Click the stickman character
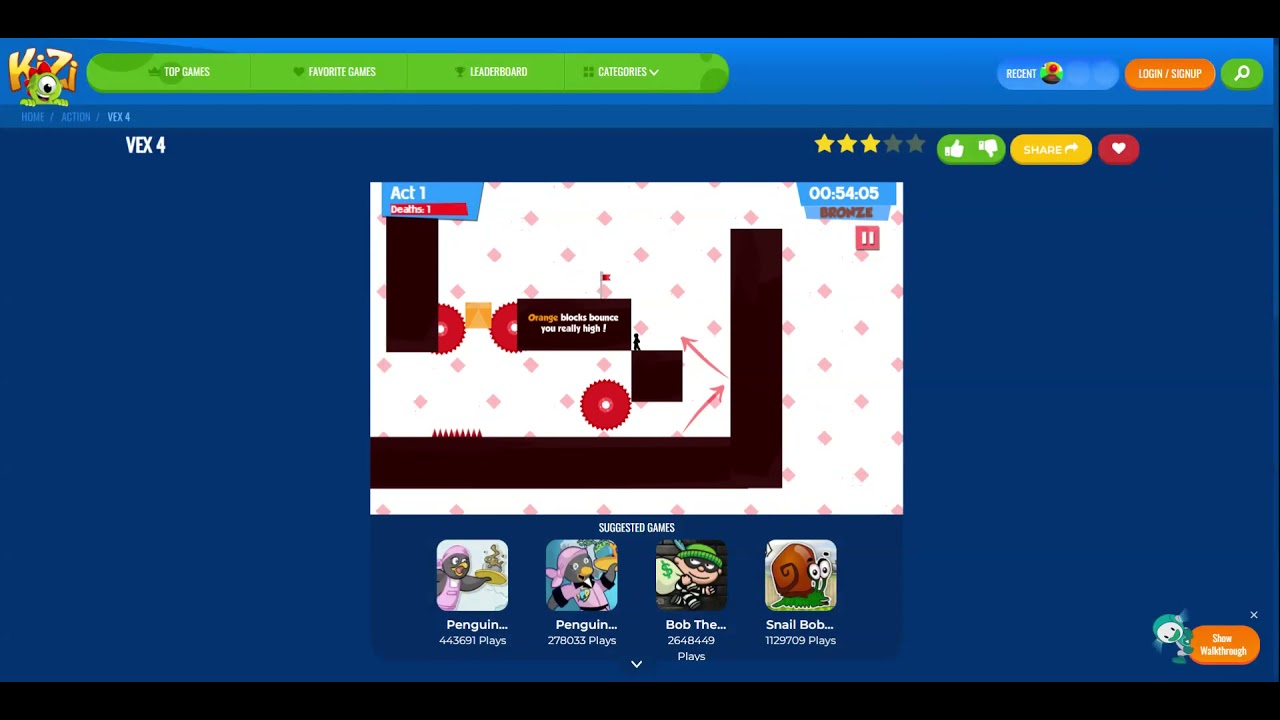Viewport: 1280px width, 720px height. tap(636, 342)
